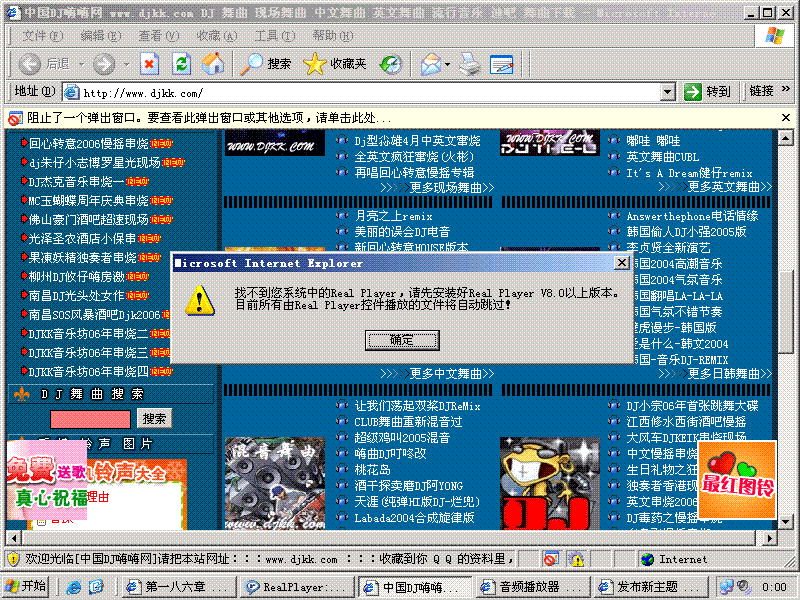Image resolution: width=800 pixels, height=600 pixels.
Task: Expand the address bar URL dropdown
Action: point(667,92)
